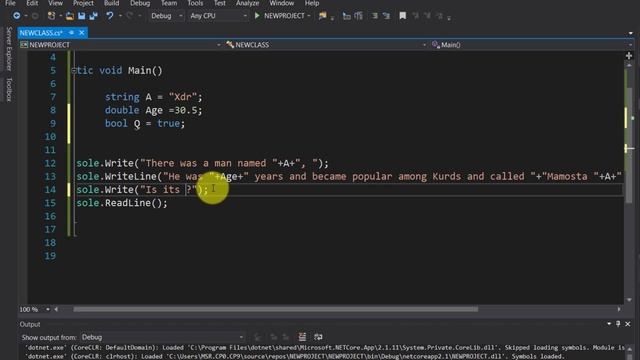Image resolution: width=640 pixels, height=360 pixels.
Task: Open the Team menu
Action: click(169, 3)
